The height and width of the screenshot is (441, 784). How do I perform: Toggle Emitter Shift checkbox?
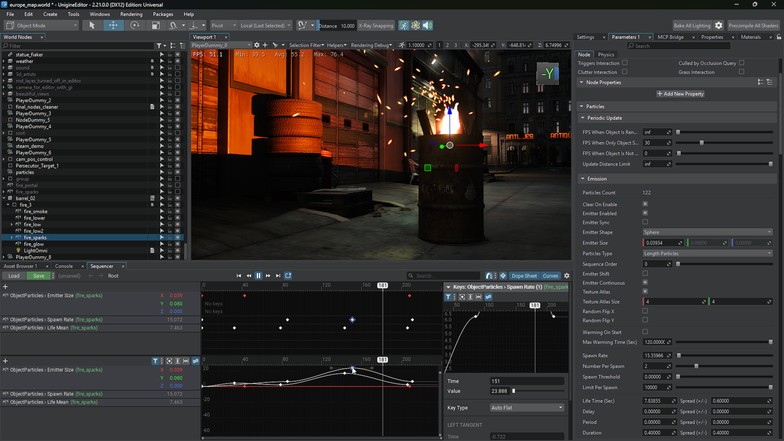pos(645,274)
